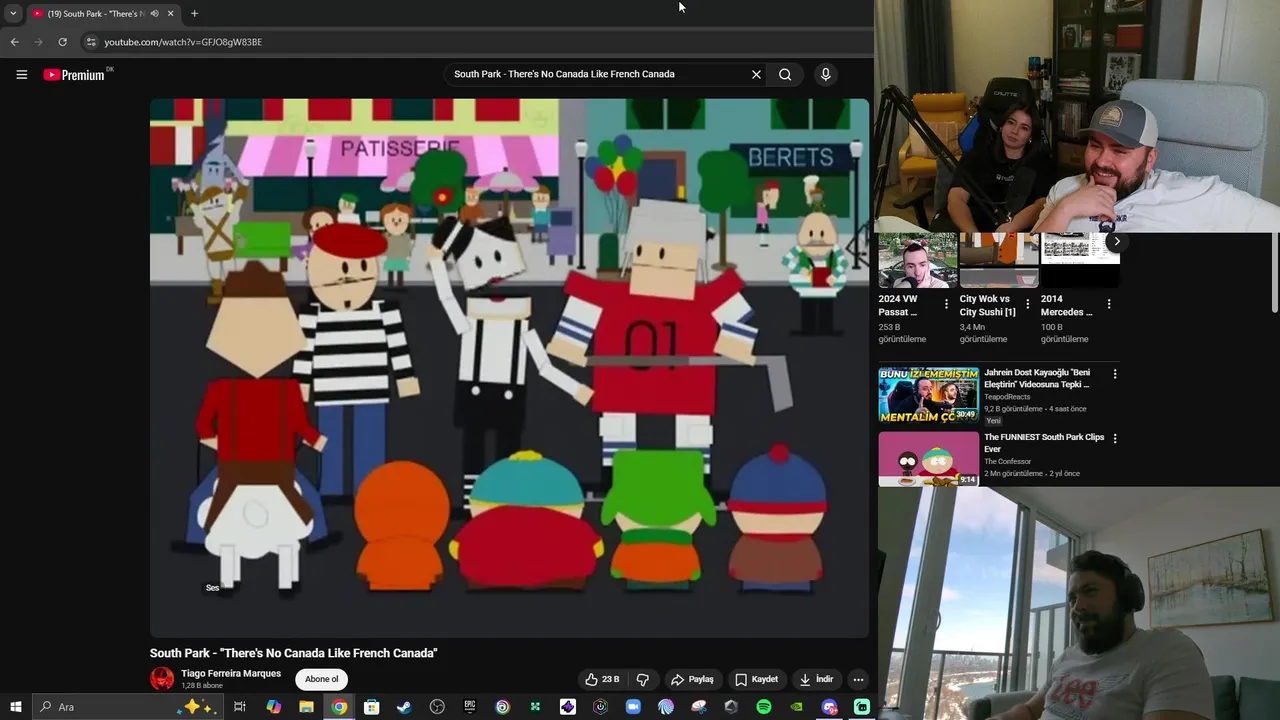Reload the page with the refresh icon
1280x720 pixels.
[62, 42]
